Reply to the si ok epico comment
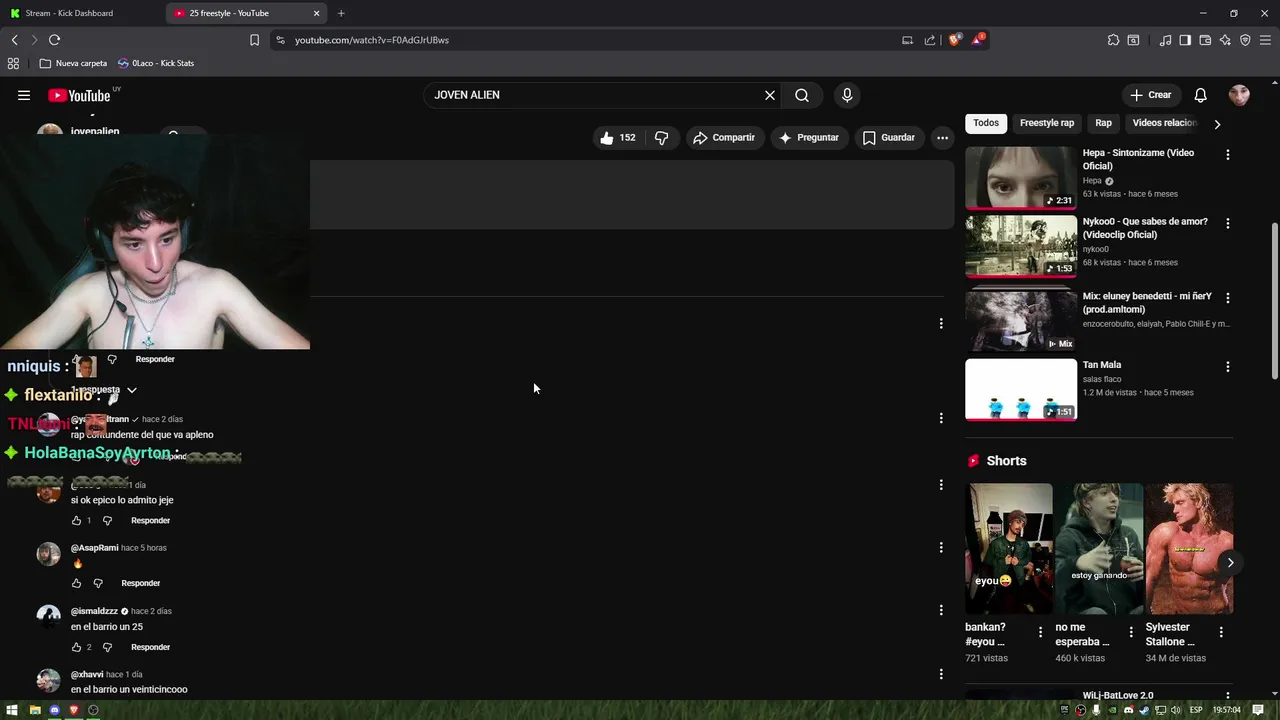The height and width of the screenshot is (720, 1280). pyautogui.click(x=150, y=521)
